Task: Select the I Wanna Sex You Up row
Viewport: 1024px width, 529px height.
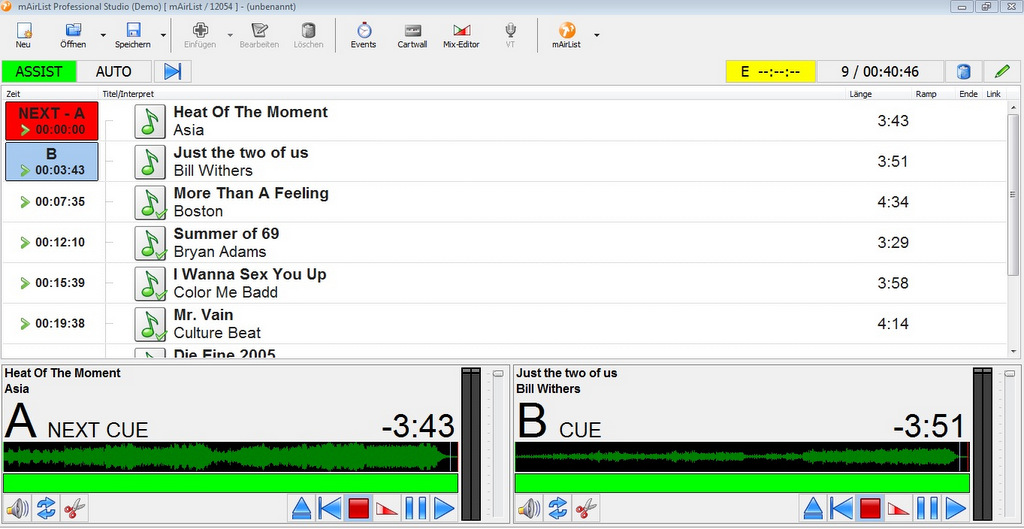Action: 504,283
